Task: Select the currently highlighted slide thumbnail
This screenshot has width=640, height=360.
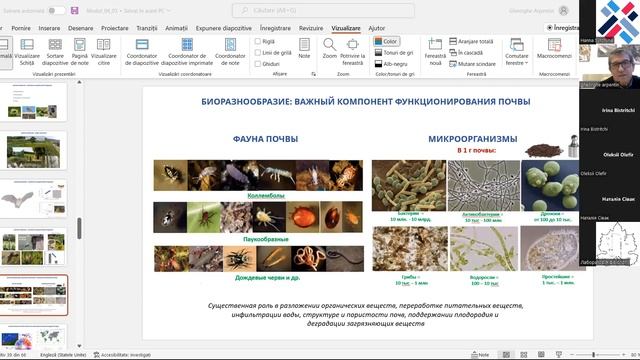Action: (x=33, y=295)
